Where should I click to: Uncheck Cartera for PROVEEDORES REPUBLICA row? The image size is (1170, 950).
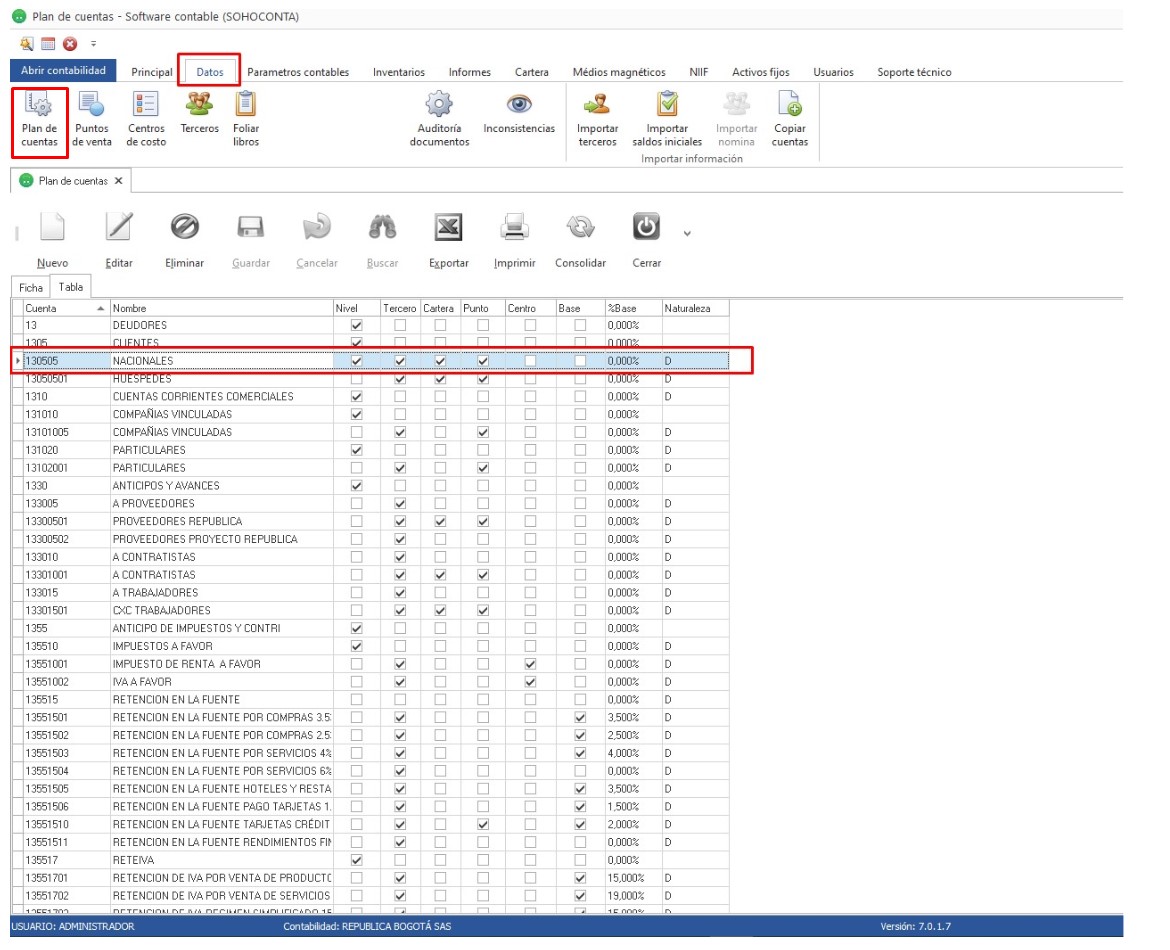tap(440, 522)
